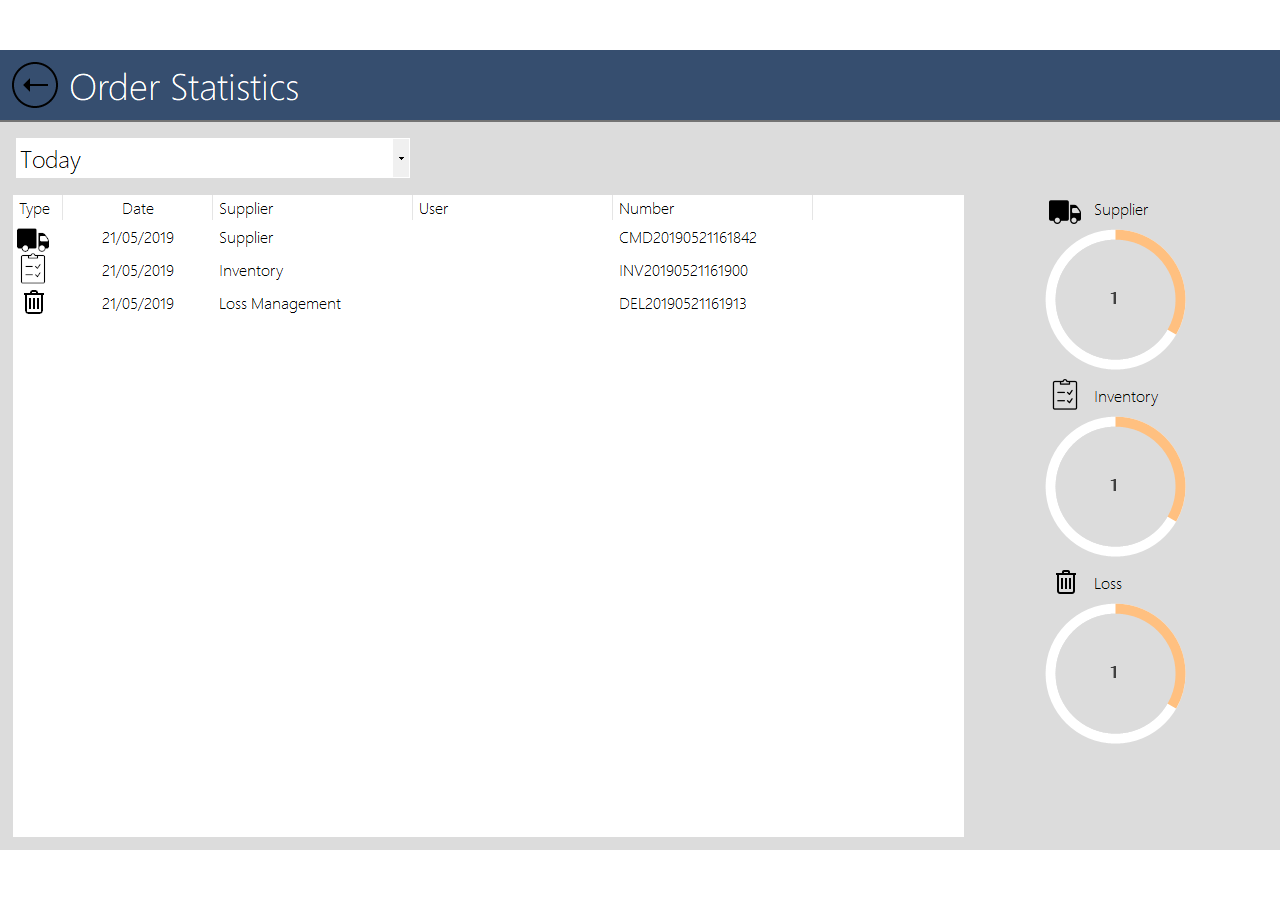
Task: Click the truck icon in first row
Action: (x=33, y=239)
